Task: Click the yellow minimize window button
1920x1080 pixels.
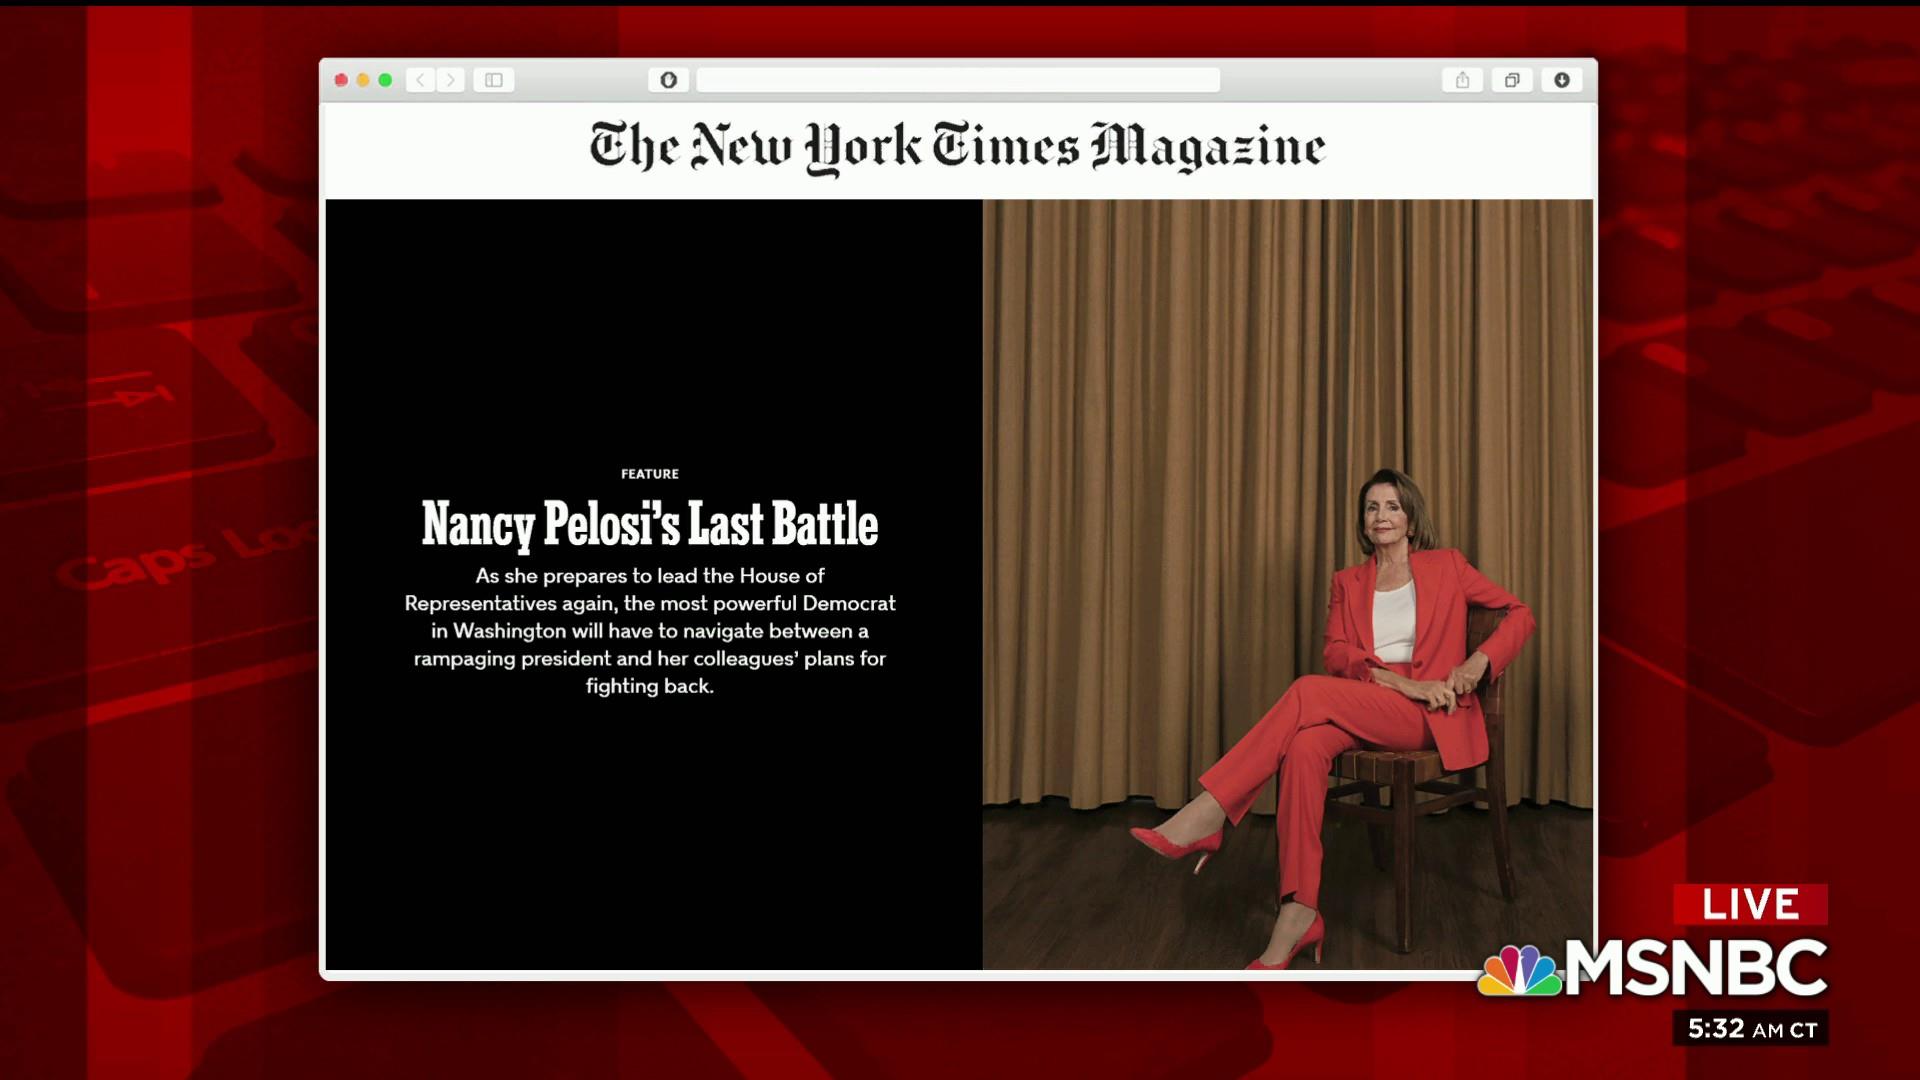Action: coord(363,80)
